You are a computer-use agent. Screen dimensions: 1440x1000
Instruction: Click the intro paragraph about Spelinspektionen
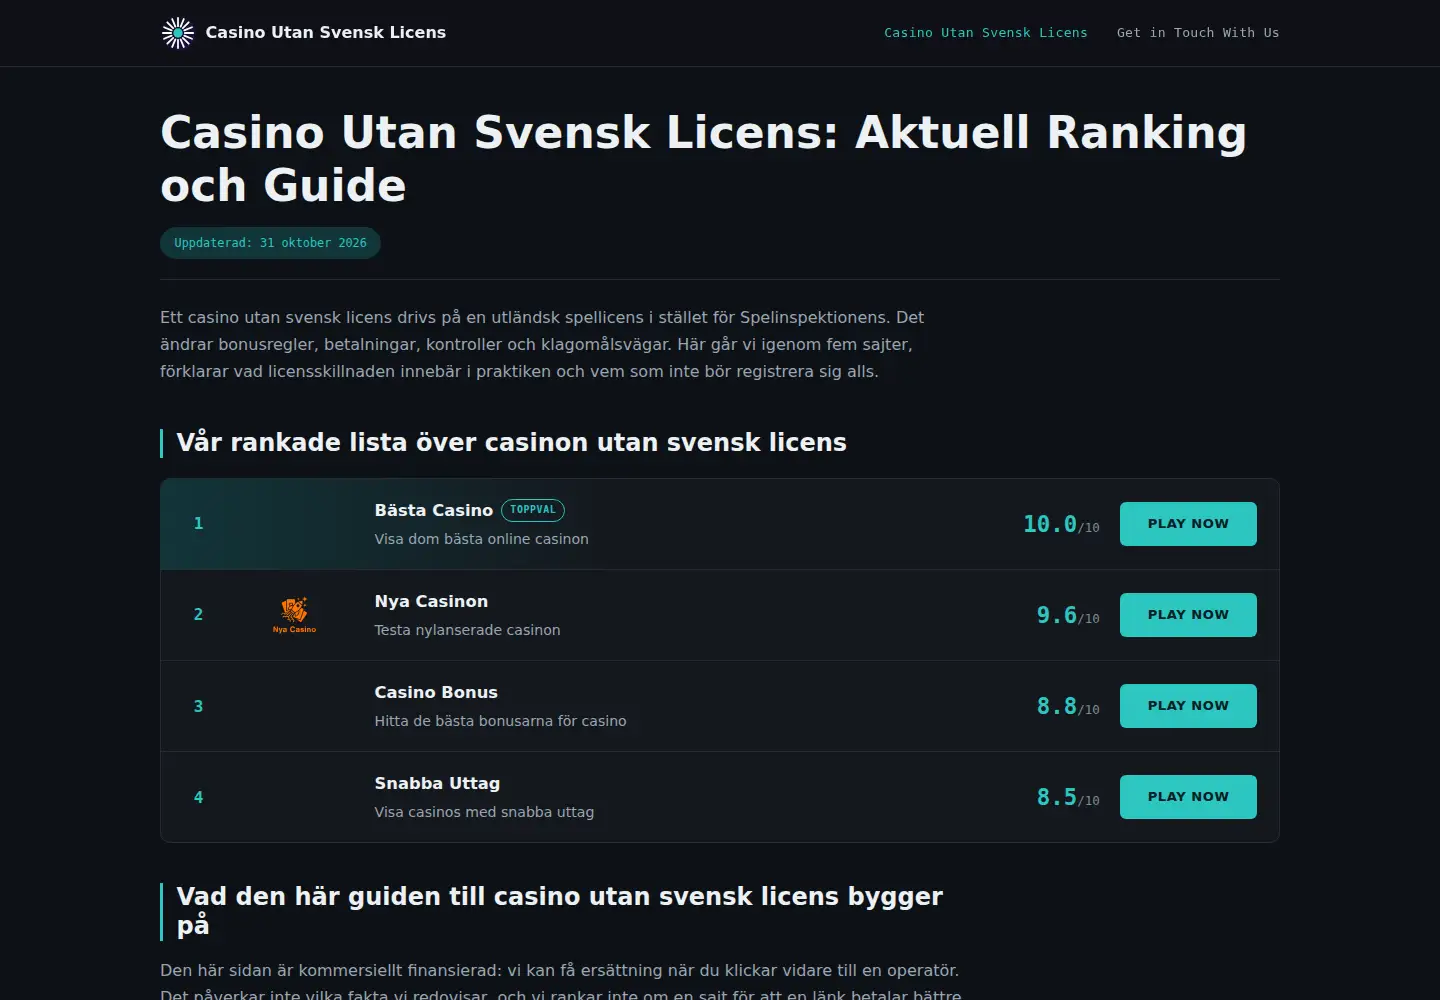point(542,344)
